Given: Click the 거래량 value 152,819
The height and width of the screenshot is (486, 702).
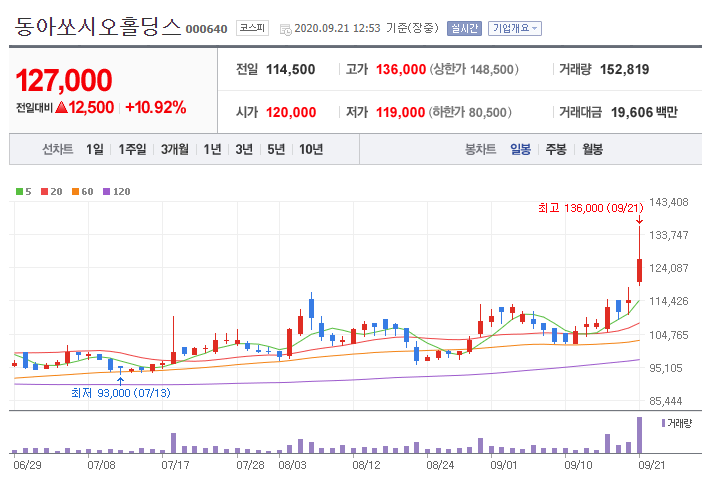Looking at the screenshot, I should pyautogui.click(x=625, y=69).
